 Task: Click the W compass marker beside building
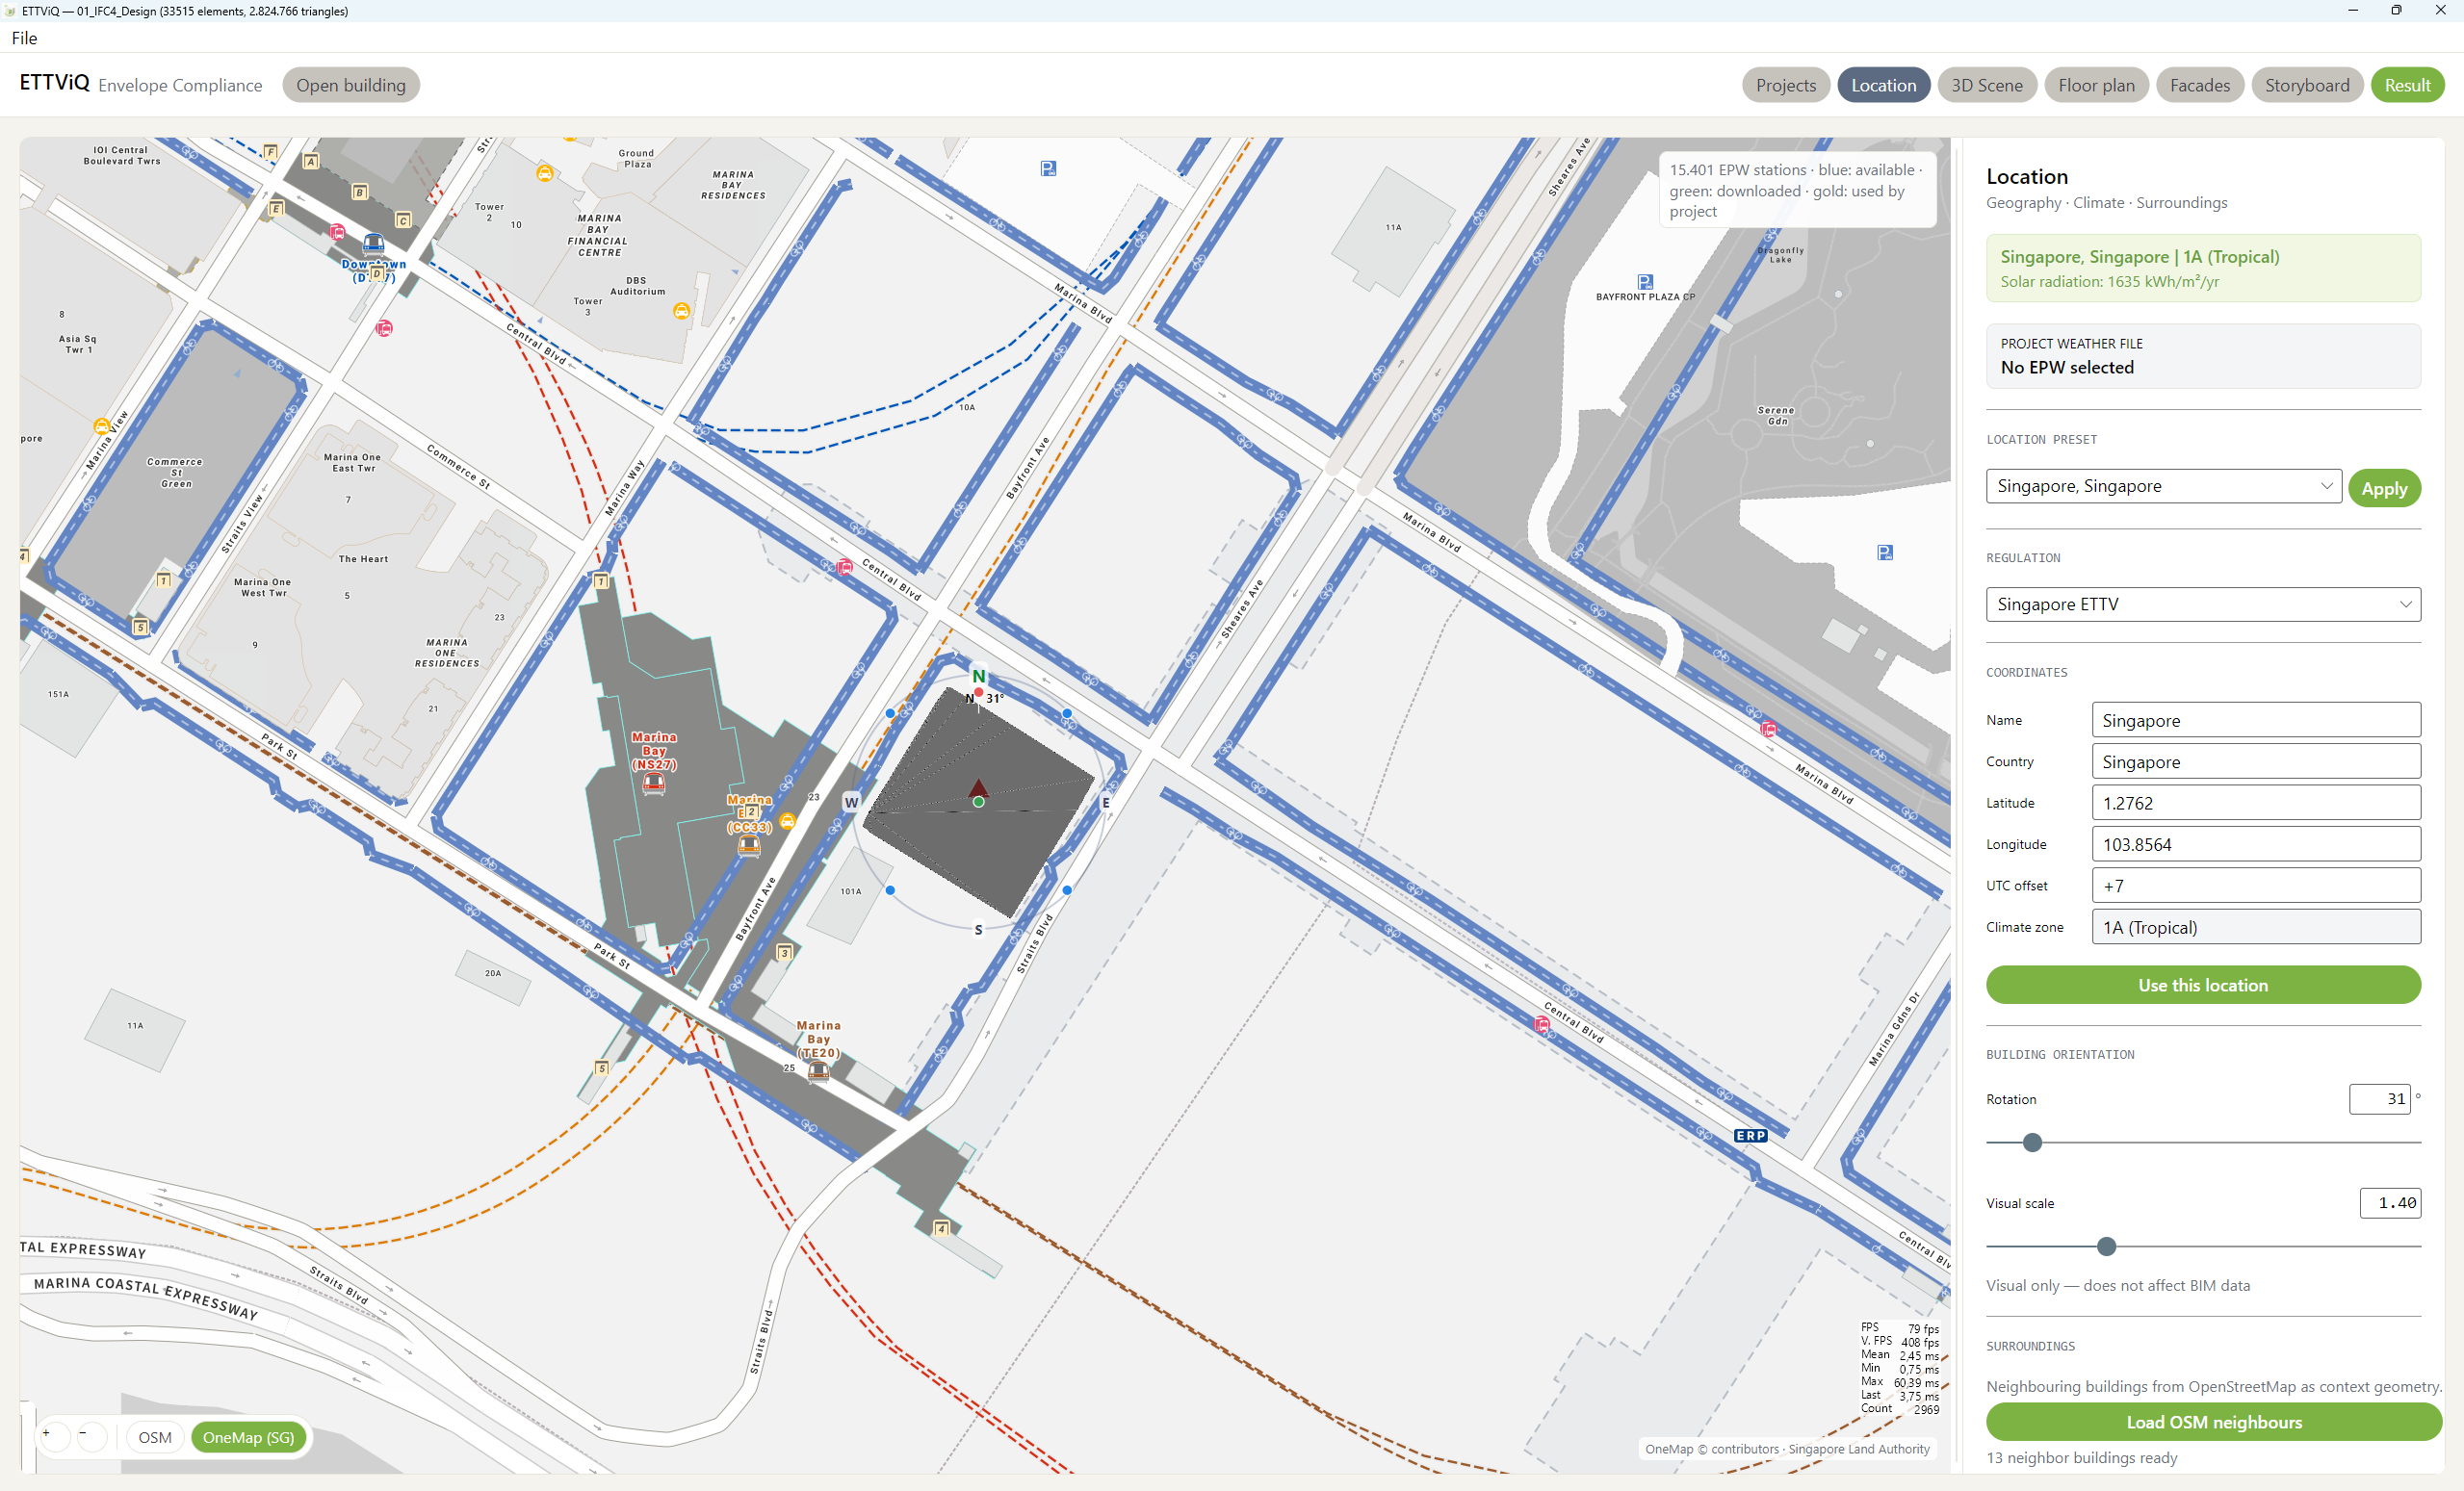pos(851,802)
